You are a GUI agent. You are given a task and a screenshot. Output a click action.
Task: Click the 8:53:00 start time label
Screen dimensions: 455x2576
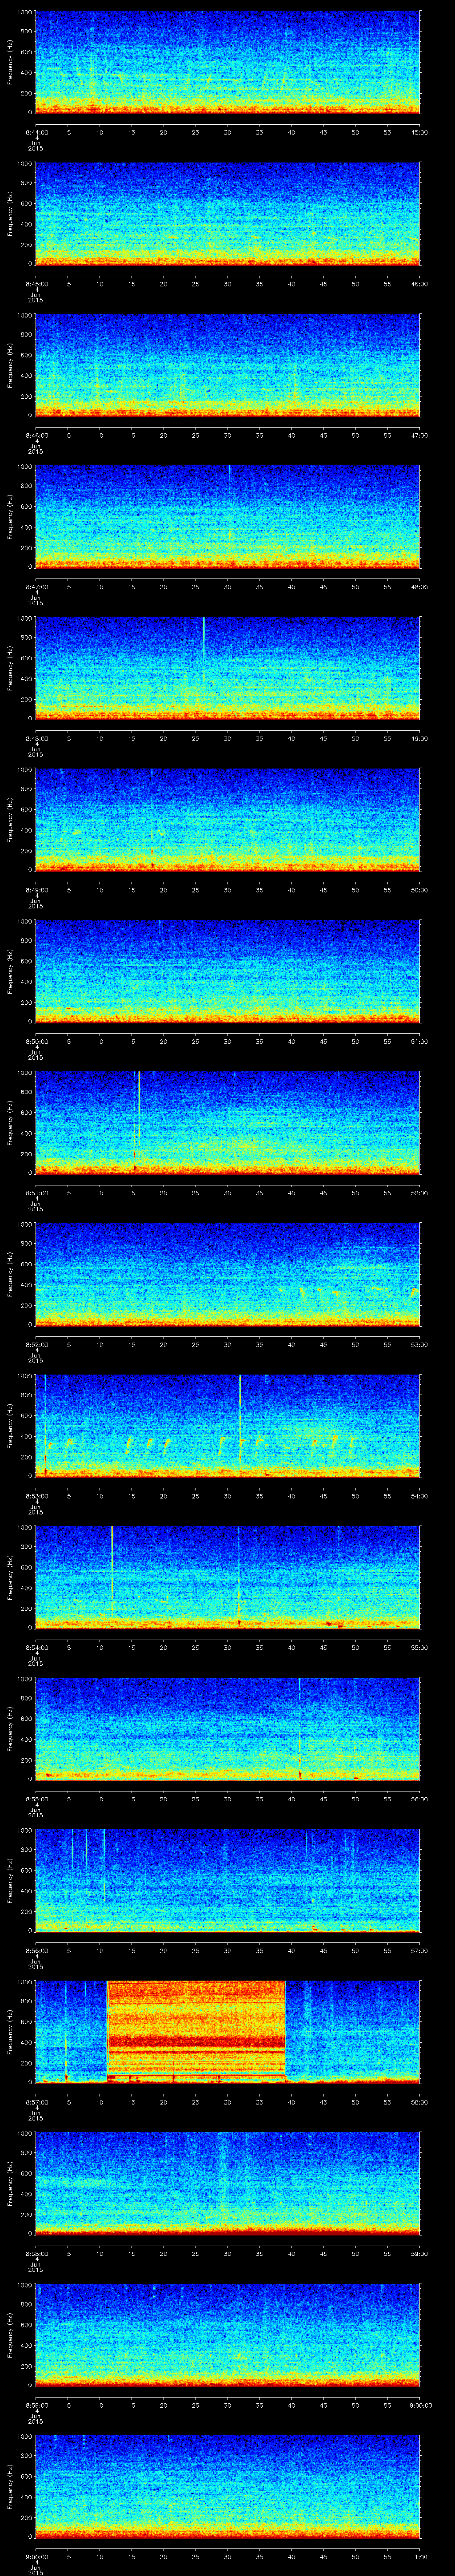click(x=36, y=1495)
